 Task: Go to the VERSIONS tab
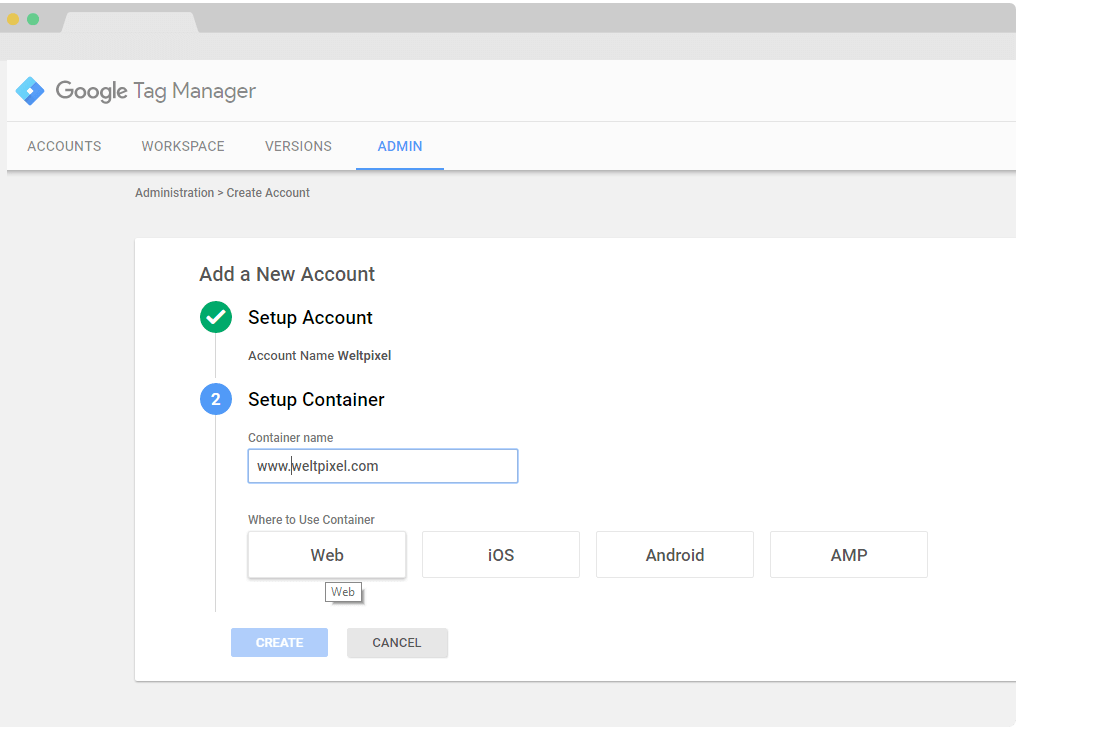point(298,146)
